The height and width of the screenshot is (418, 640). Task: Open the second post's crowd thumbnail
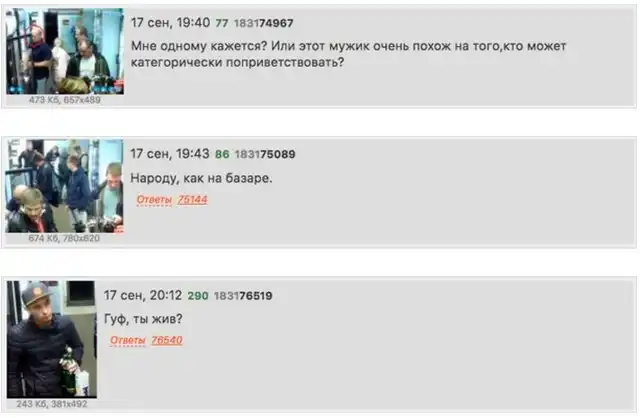click(x=64, y=186)
